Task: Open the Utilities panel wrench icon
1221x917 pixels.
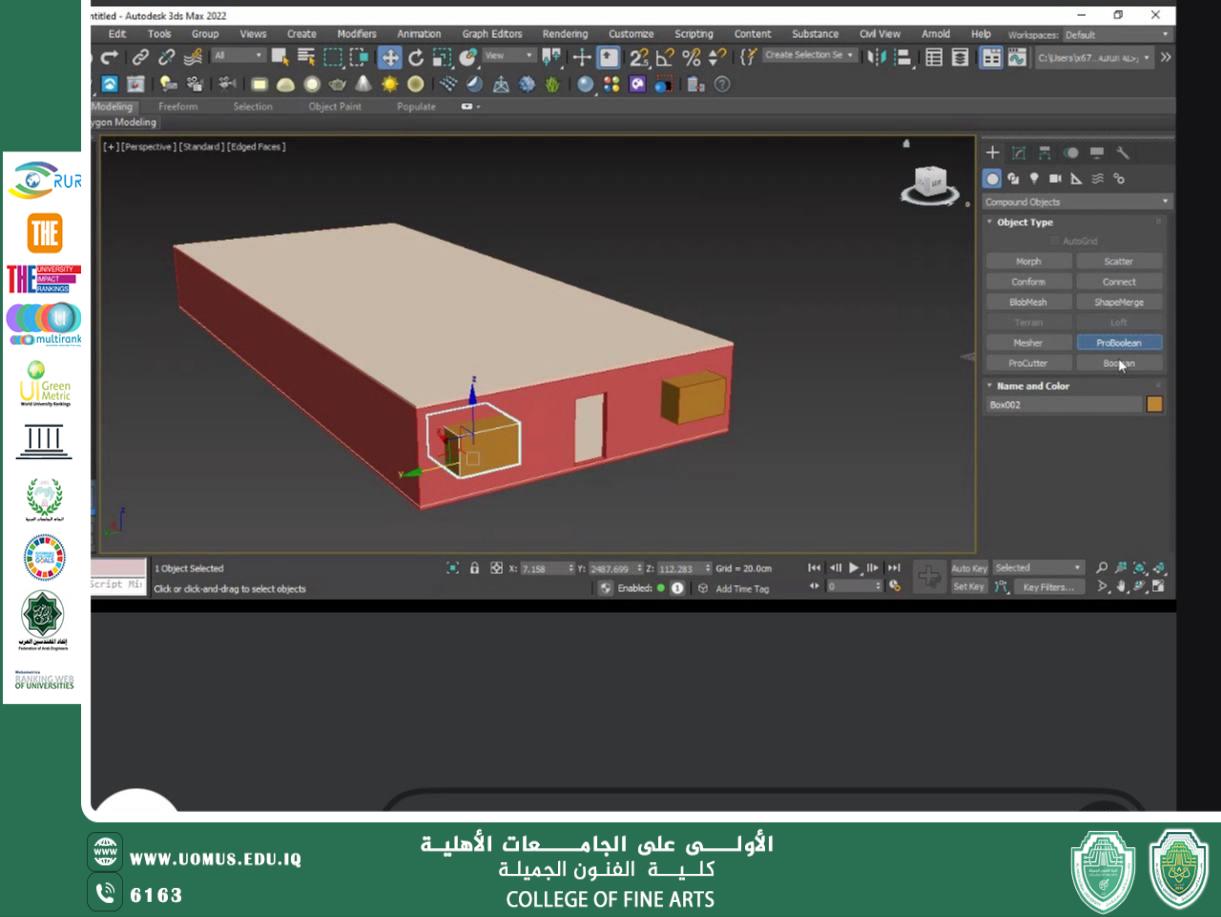Action: pos(1123,153)
